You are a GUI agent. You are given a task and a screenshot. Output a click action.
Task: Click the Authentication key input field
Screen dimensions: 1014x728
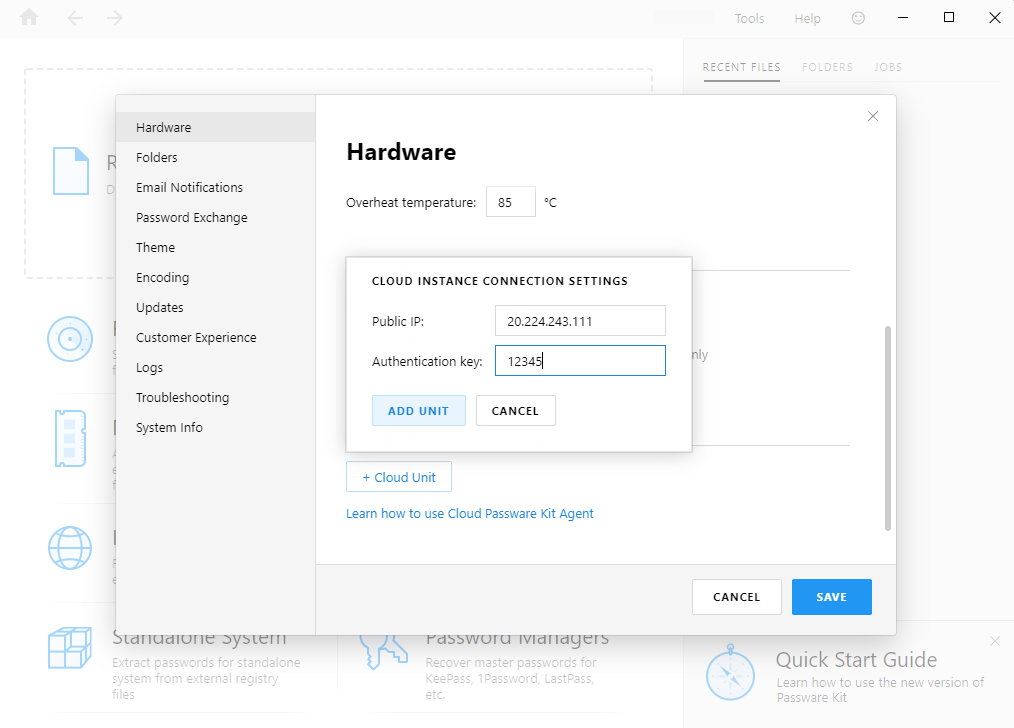coord(580,361)
